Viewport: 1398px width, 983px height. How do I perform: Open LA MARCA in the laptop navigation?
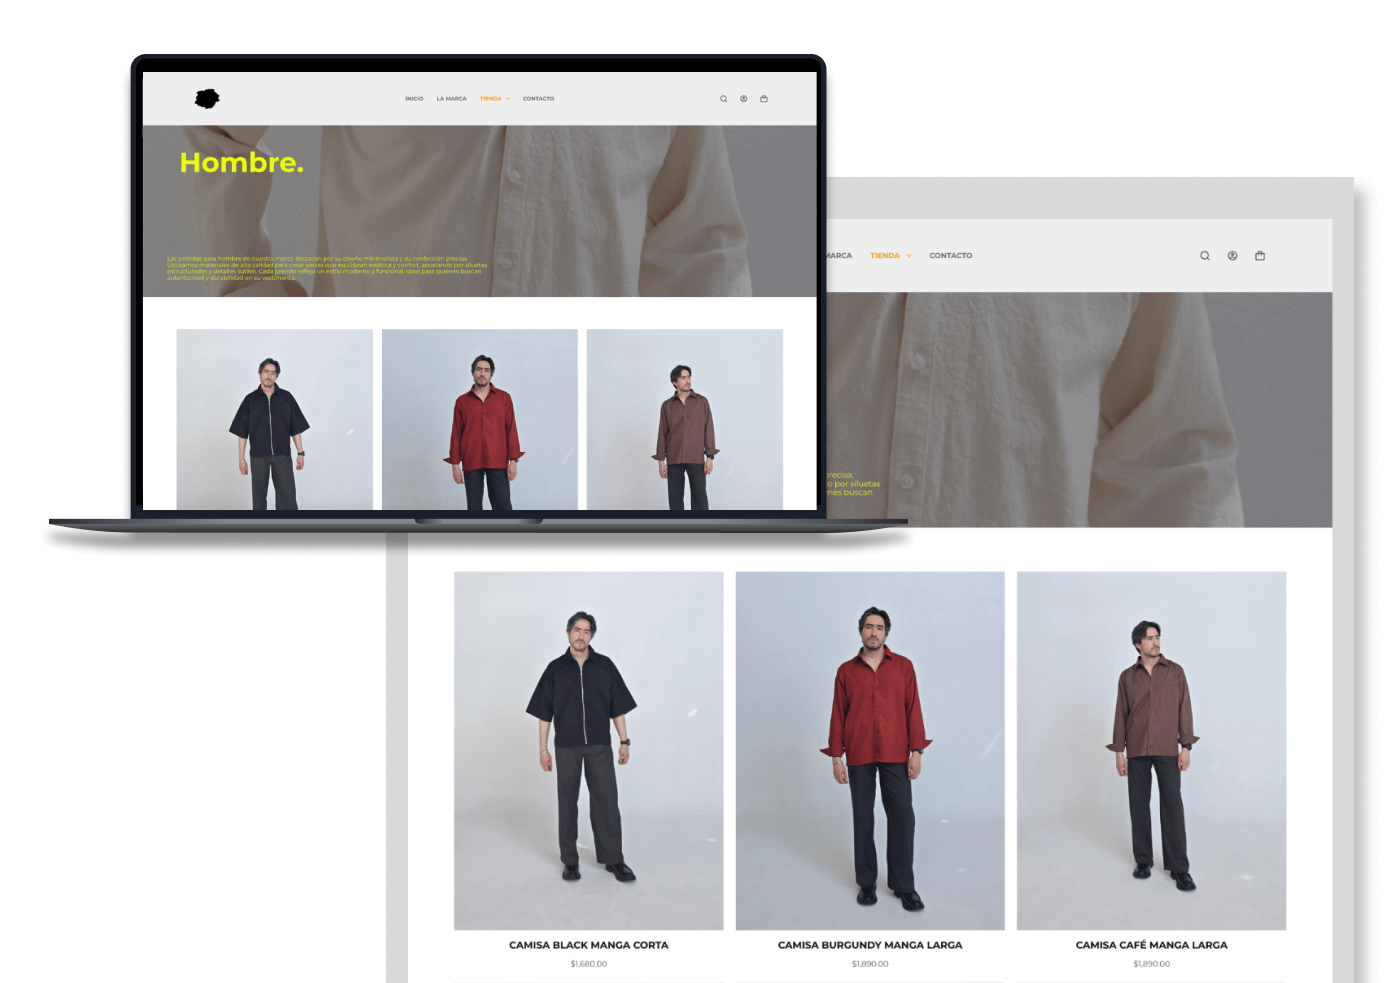point(451,99)
